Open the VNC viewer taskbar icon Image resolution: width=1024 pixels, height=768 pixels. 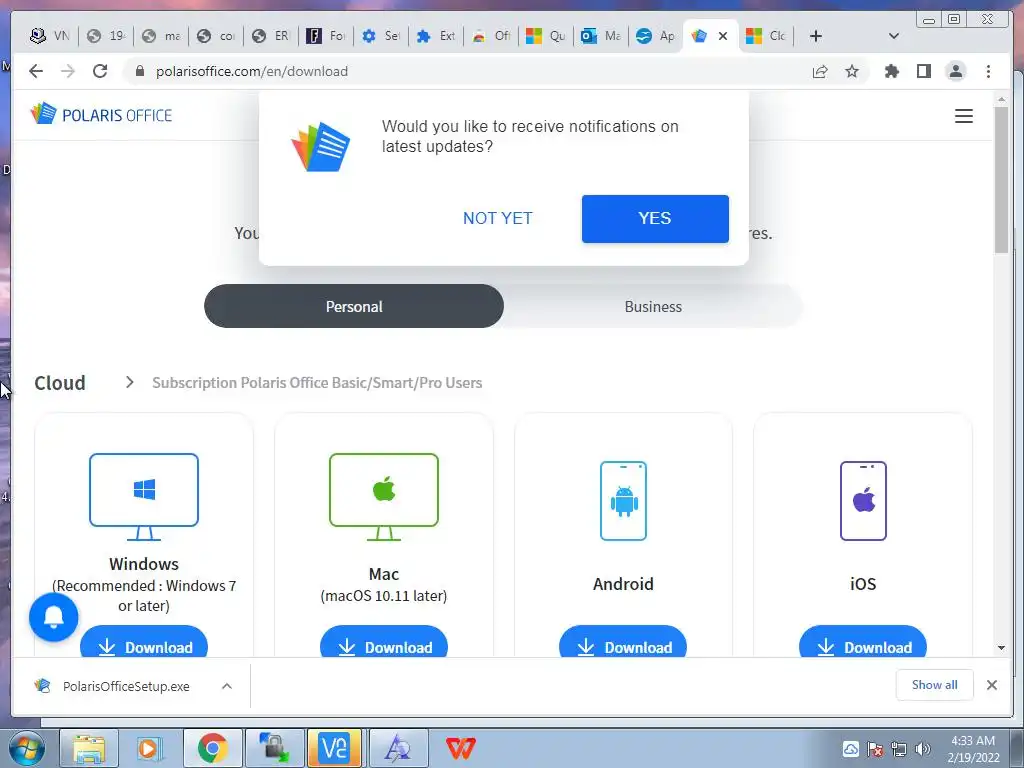point(335,748)
